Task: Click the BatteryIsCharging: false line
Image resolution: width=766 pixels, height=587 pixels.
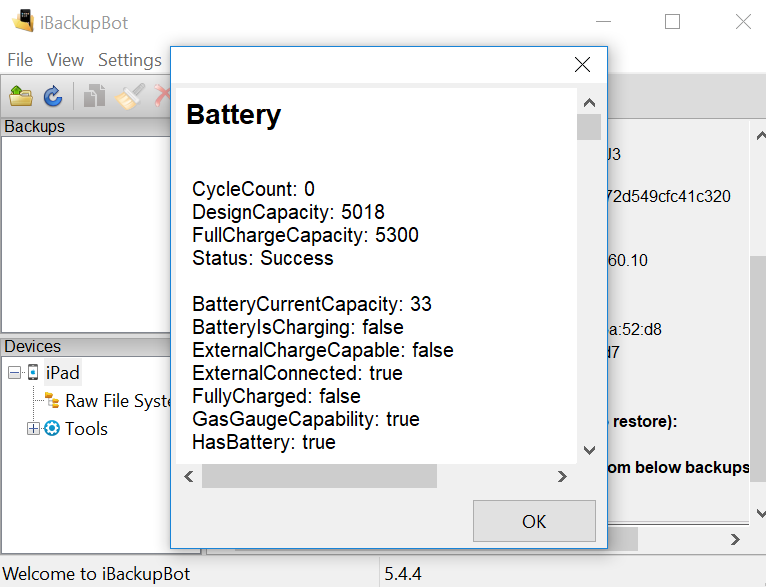Action: pos(298,327)
